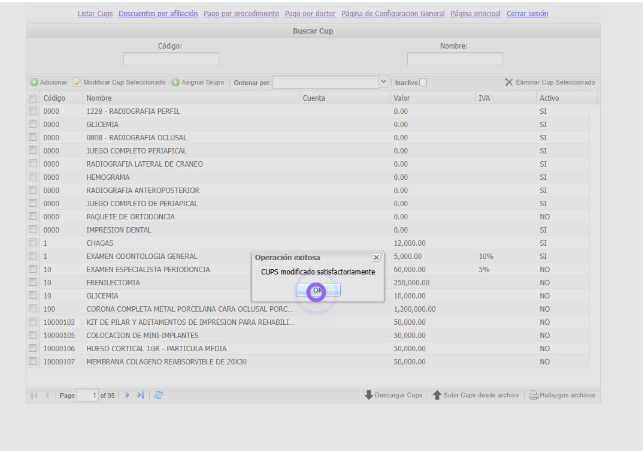Click the green Adicionar icon
The width and height of the screenshot is (643, 451).
(x=34, y=82)
